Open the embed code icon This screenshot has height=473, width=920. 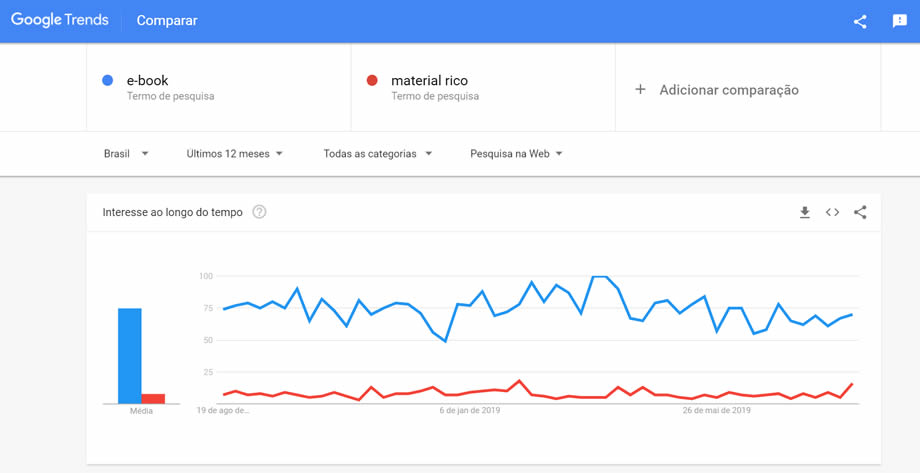click(832, 212)
